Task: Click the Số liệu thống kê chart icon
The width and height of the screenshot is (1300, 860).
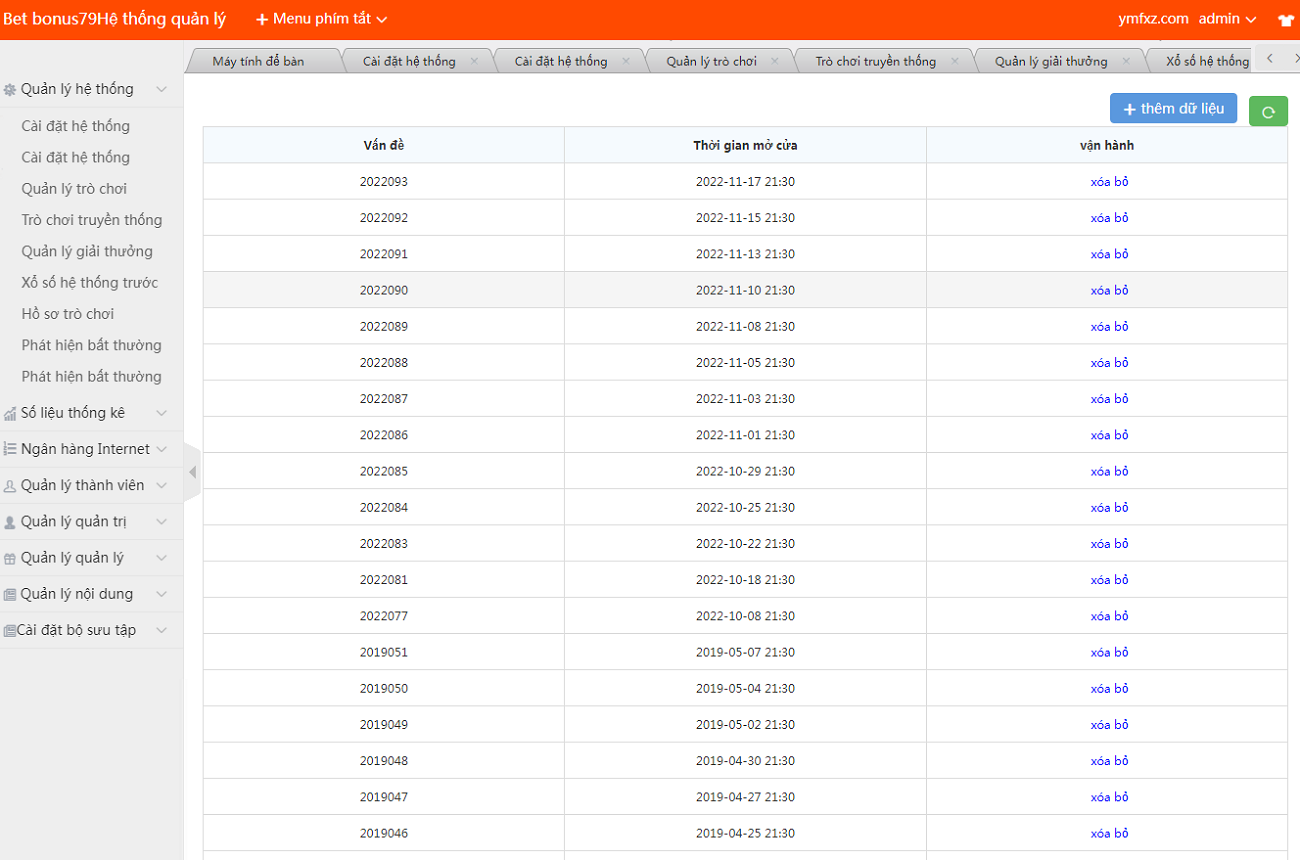Action: click(10, 413)
